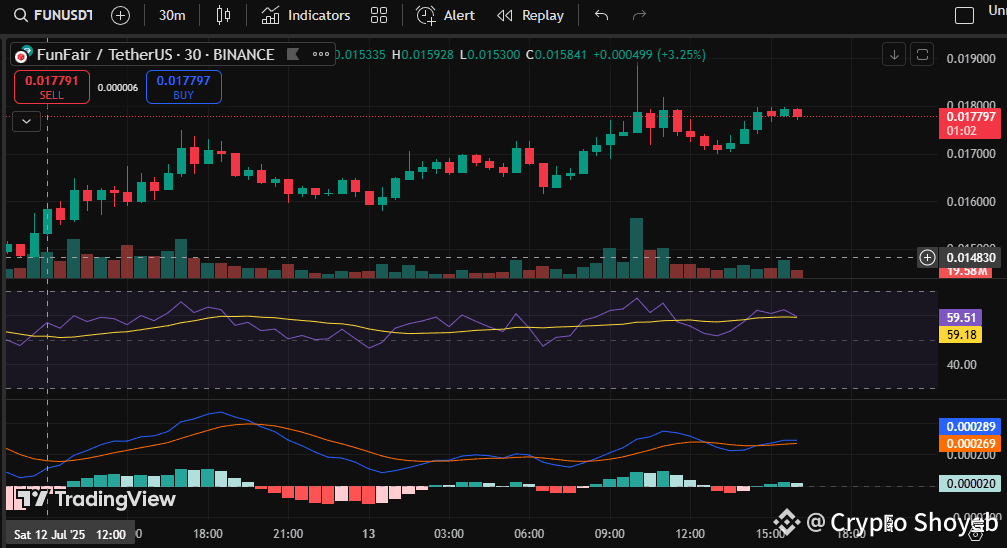Click the redo arrow
The height and width of the screenshot is (548, 1007).
click(639, 15)
